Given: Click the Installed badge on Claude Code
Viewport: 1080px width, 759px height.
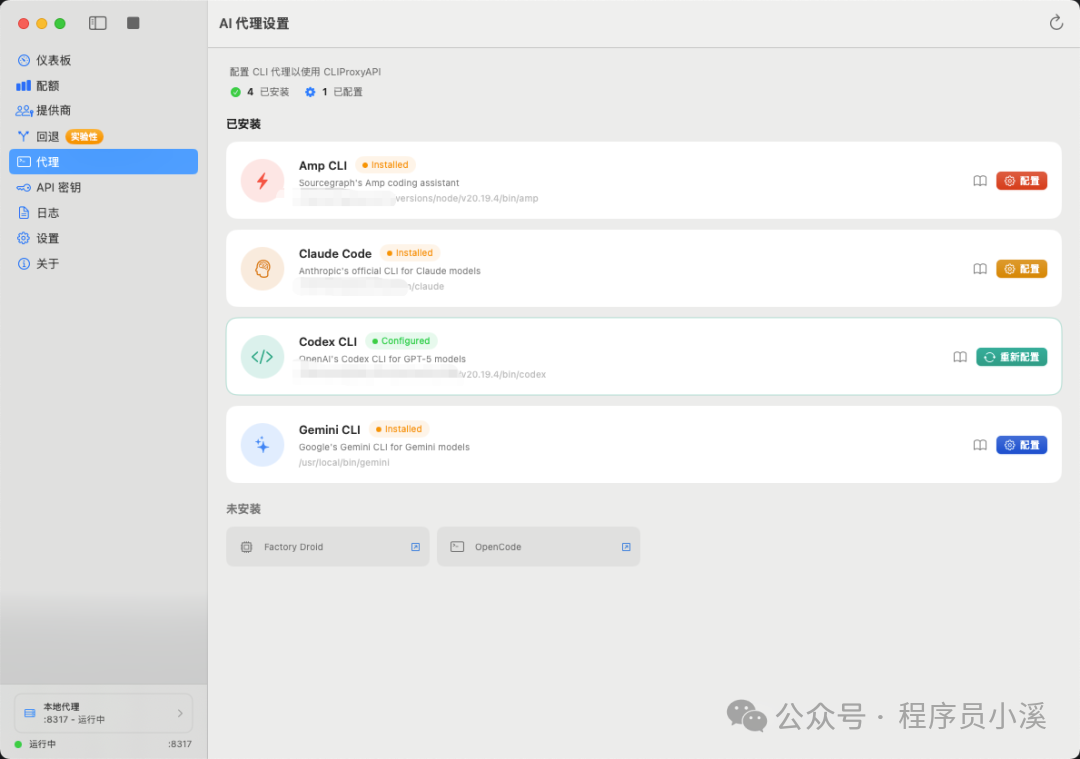Looking at the screenshot, I should (x=410, y=253).
